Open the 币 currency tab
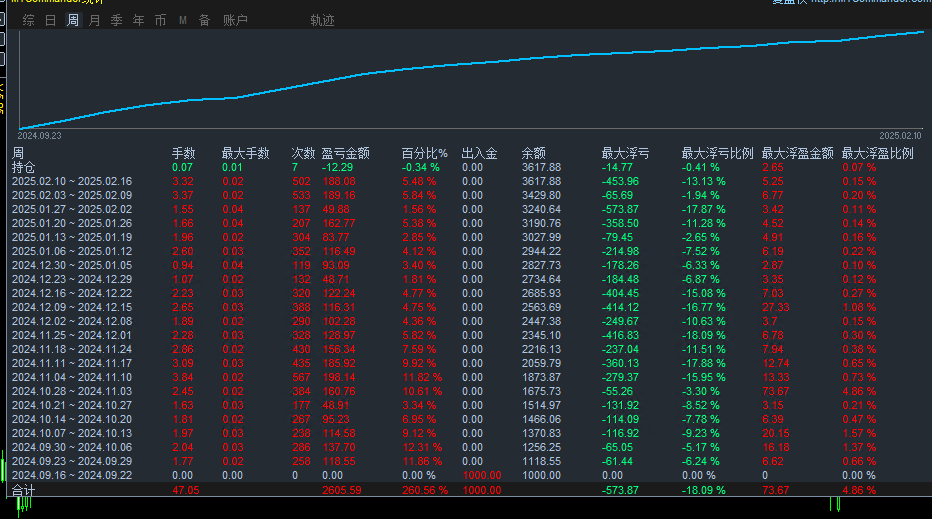 point(160,20)
